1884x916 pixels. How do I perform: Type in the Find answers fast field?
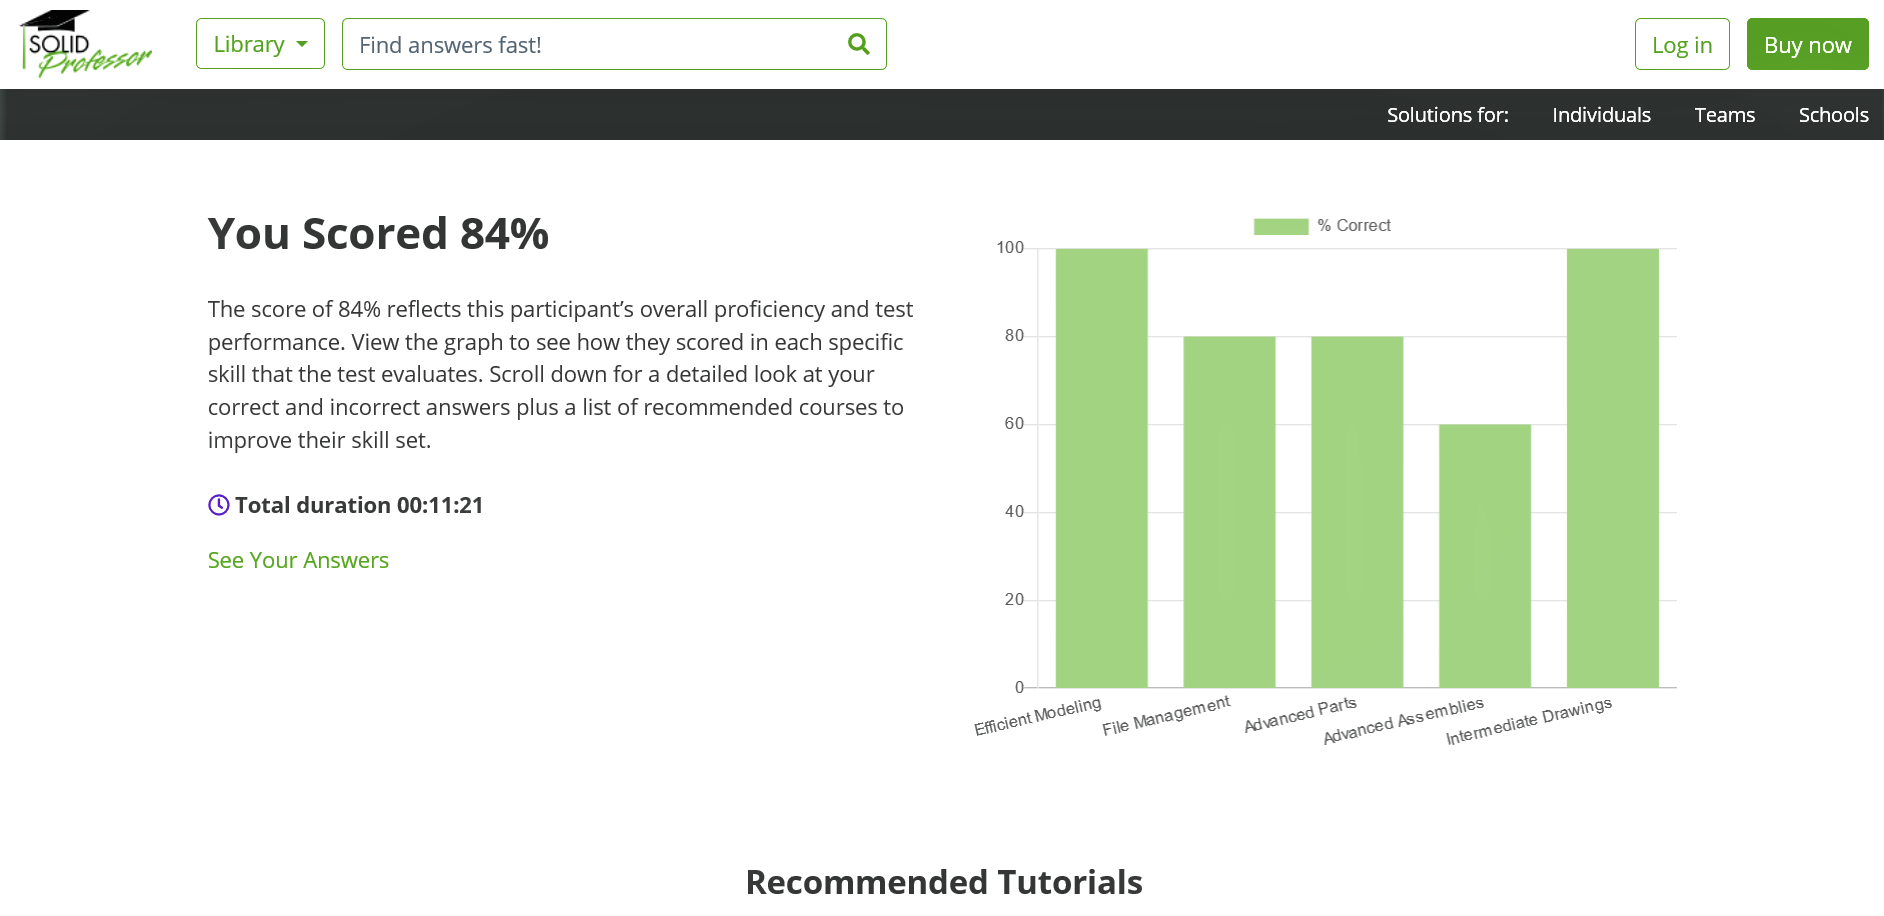(x=595, y=44)
